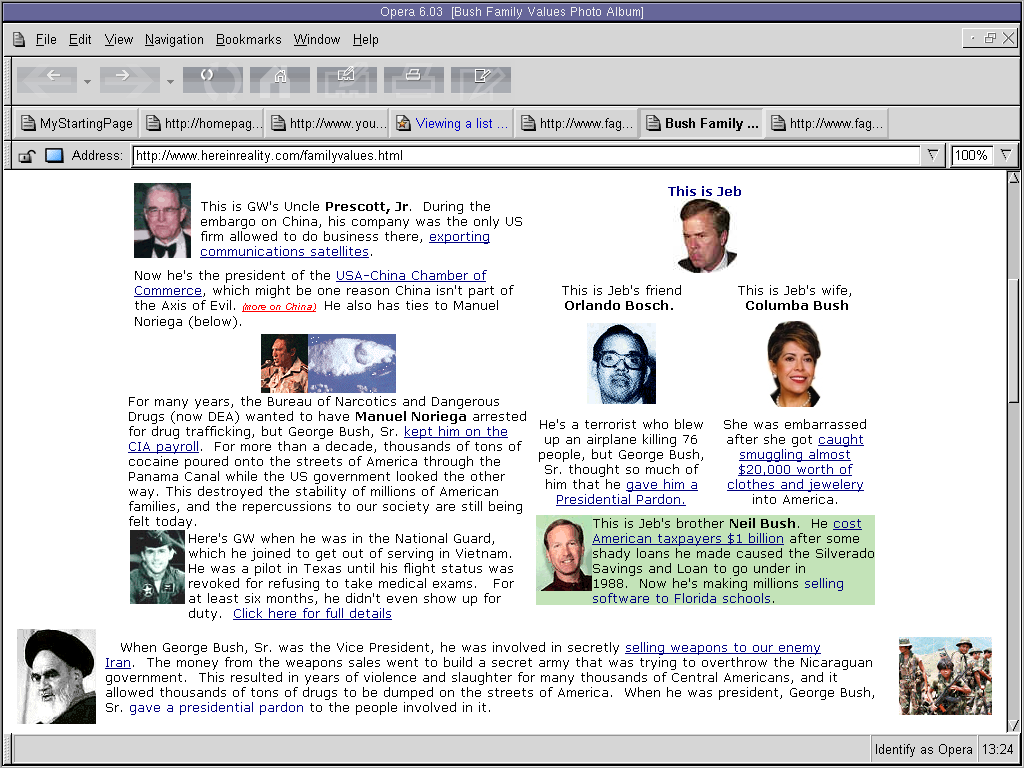Open the kept him on the CIA payroll link
The image size is (1024, 768).
[317, 439]
